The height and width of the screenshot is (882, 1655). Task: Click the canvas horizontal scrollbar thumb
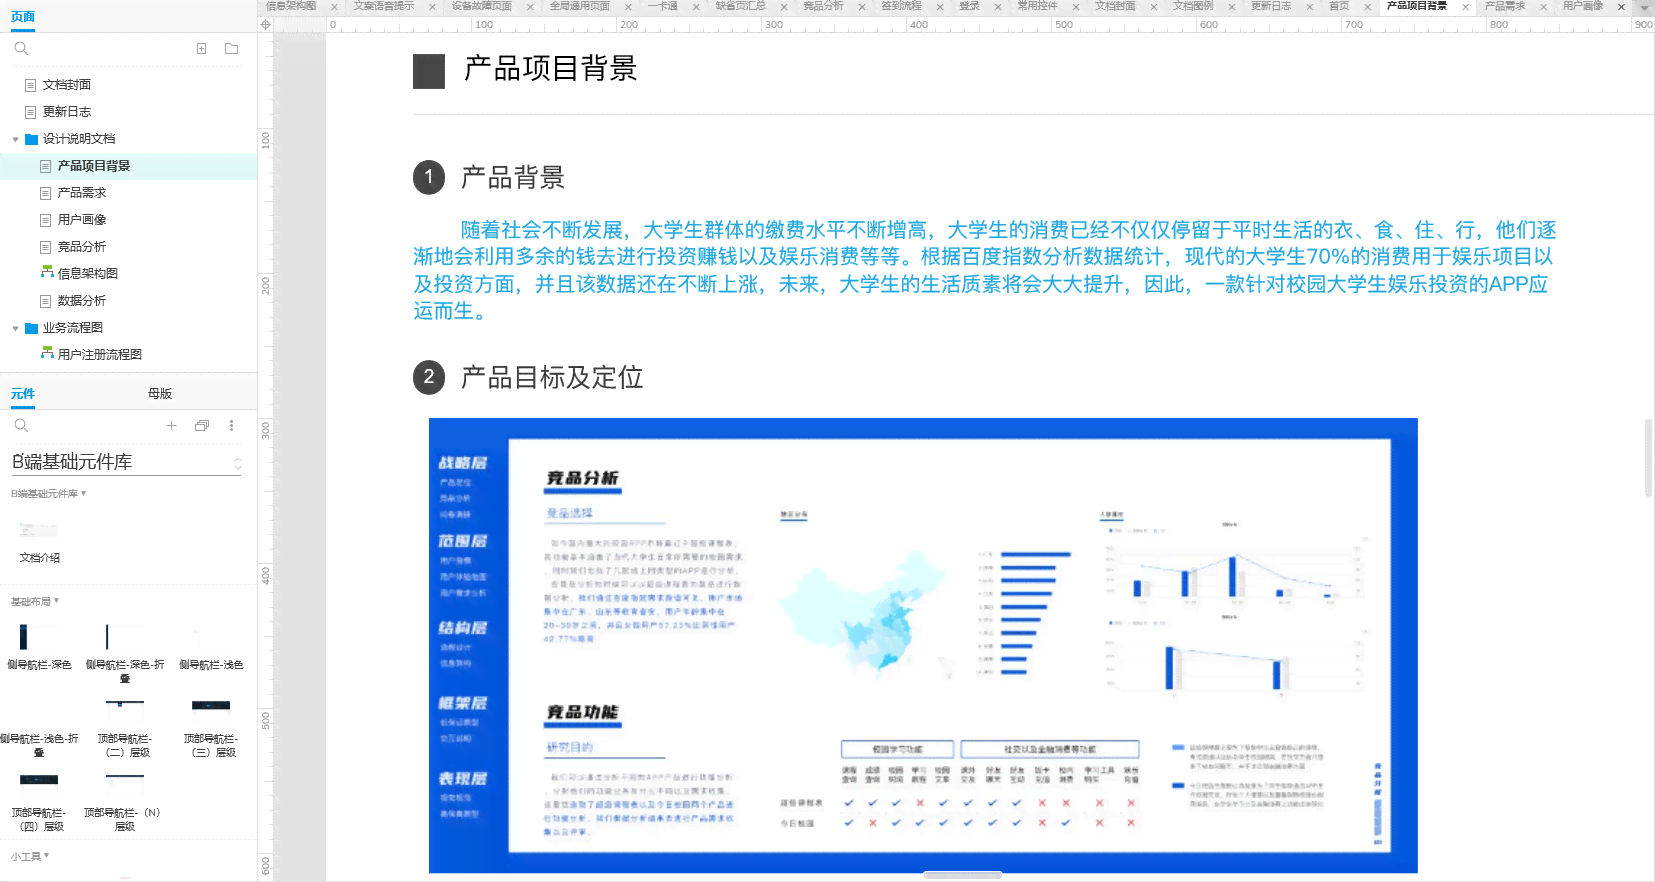click(x=962, y=875)
